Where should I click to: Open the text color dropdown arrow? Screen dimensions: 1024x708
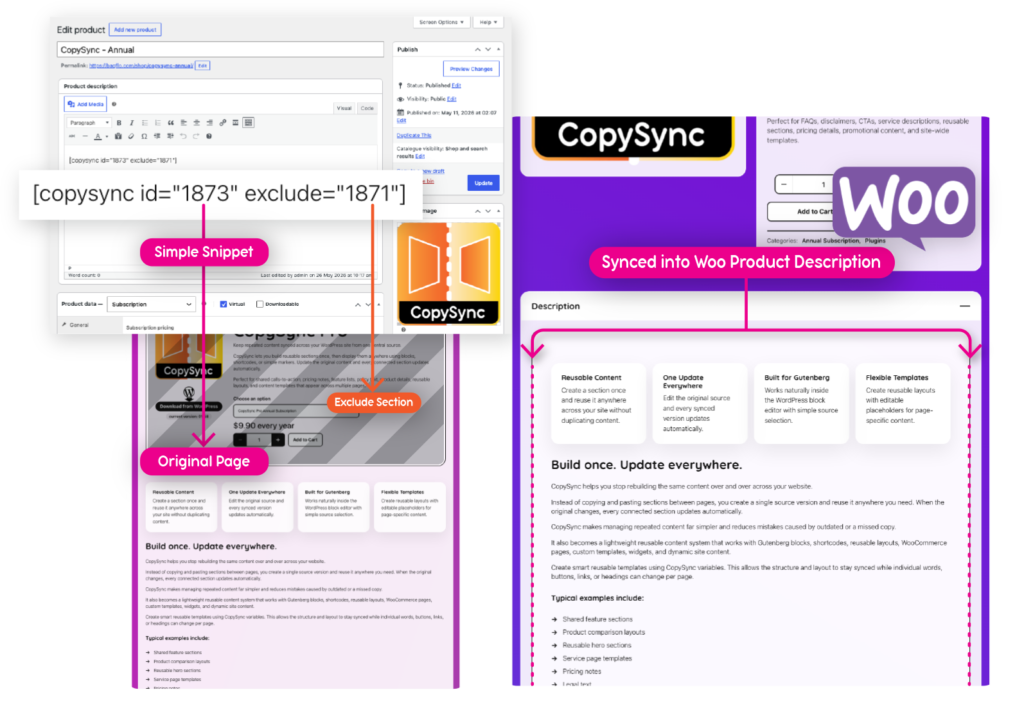pyautogui.click(x=107, y=137)
